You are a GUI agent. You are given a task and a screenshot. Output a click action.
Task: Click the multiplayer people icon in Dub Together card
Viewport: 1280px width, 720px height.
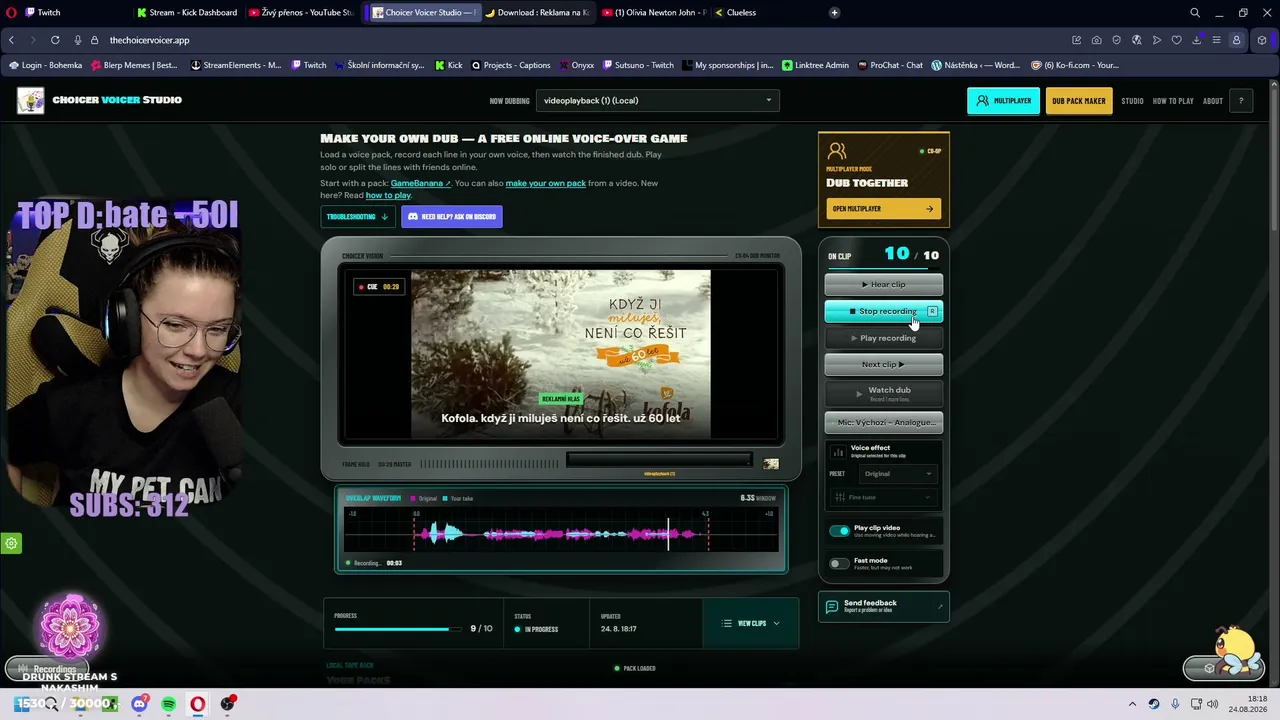coord(837,151)
